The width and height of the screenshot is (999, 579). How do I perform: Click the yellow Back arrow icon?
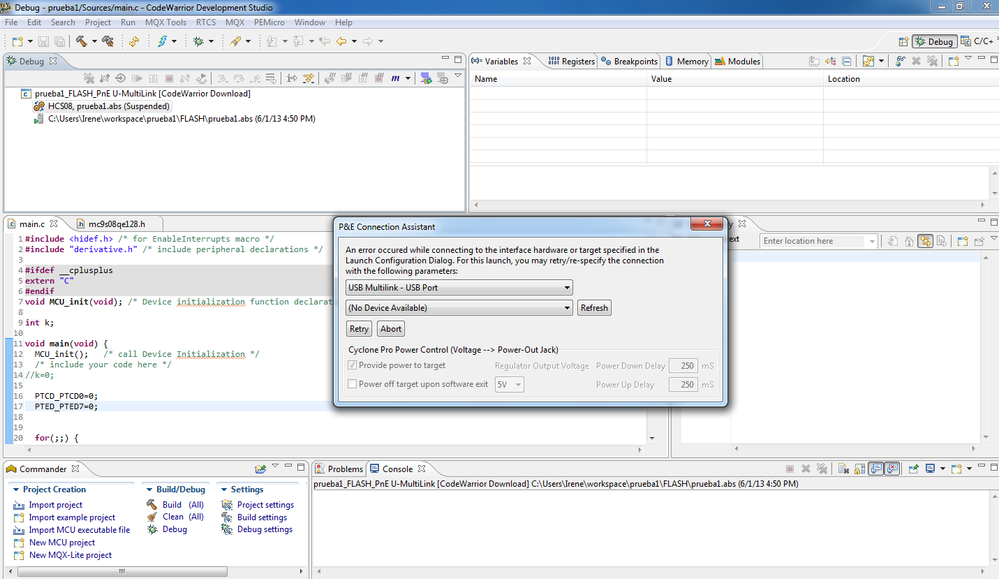point(341,41)
